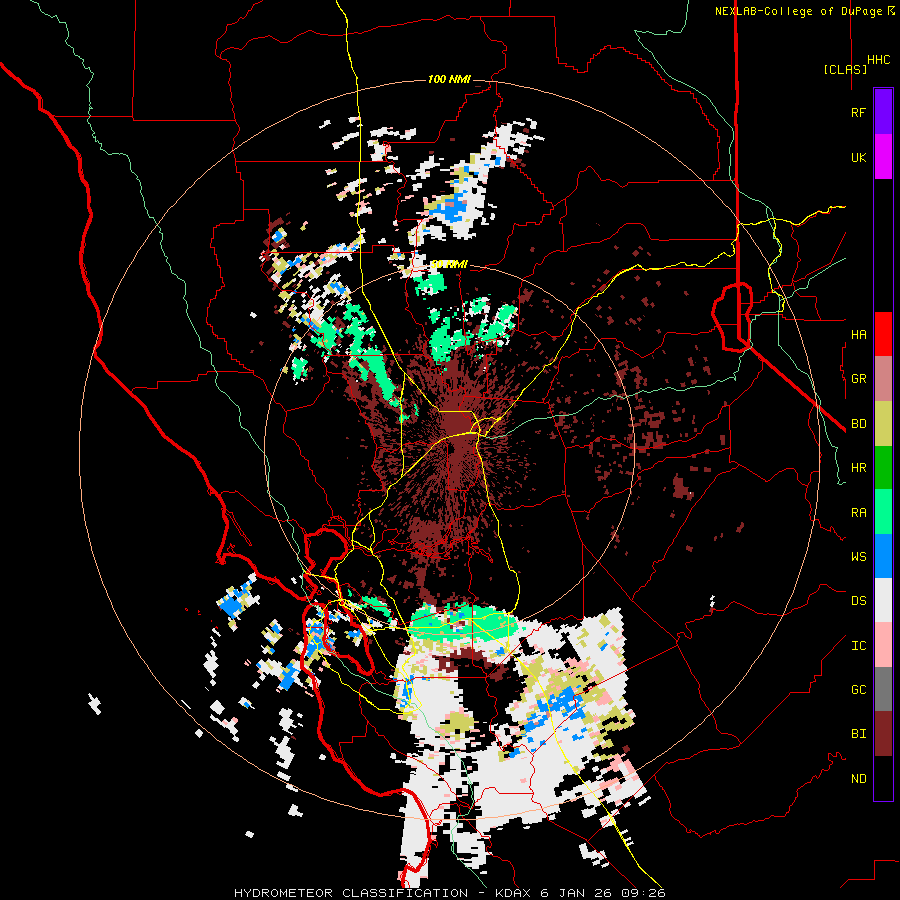This screenshot has width=900, height=900.
Task: Click the HHC product label
Action: (x=879, y=60)
